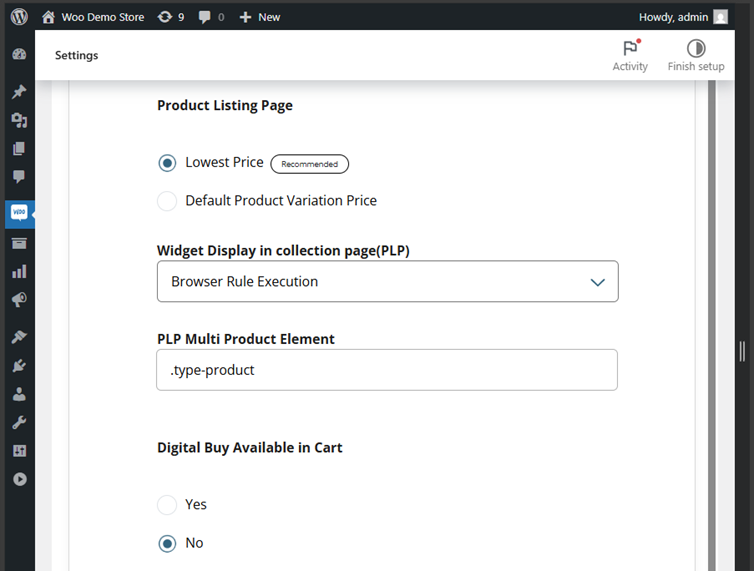Image resolution: width=754 pixels, height=571 pixels.
Task: Select Default Product Variation Price option
Action: pos(167,201)
